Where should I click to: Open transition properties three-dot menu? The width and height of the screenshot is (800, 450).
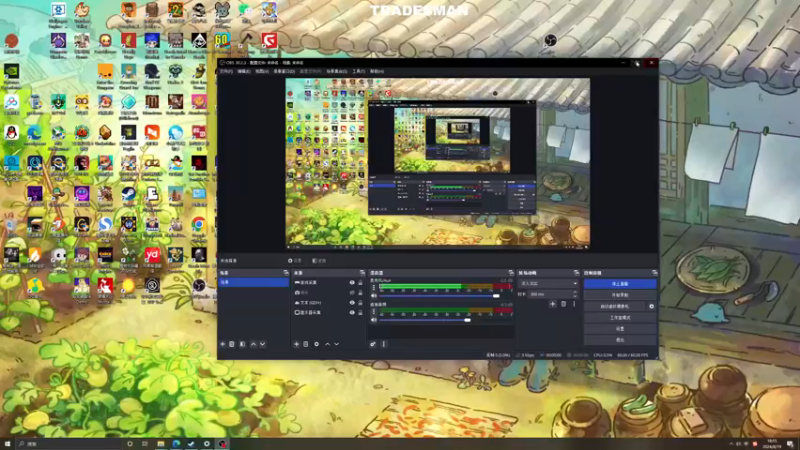pos(574,304)
